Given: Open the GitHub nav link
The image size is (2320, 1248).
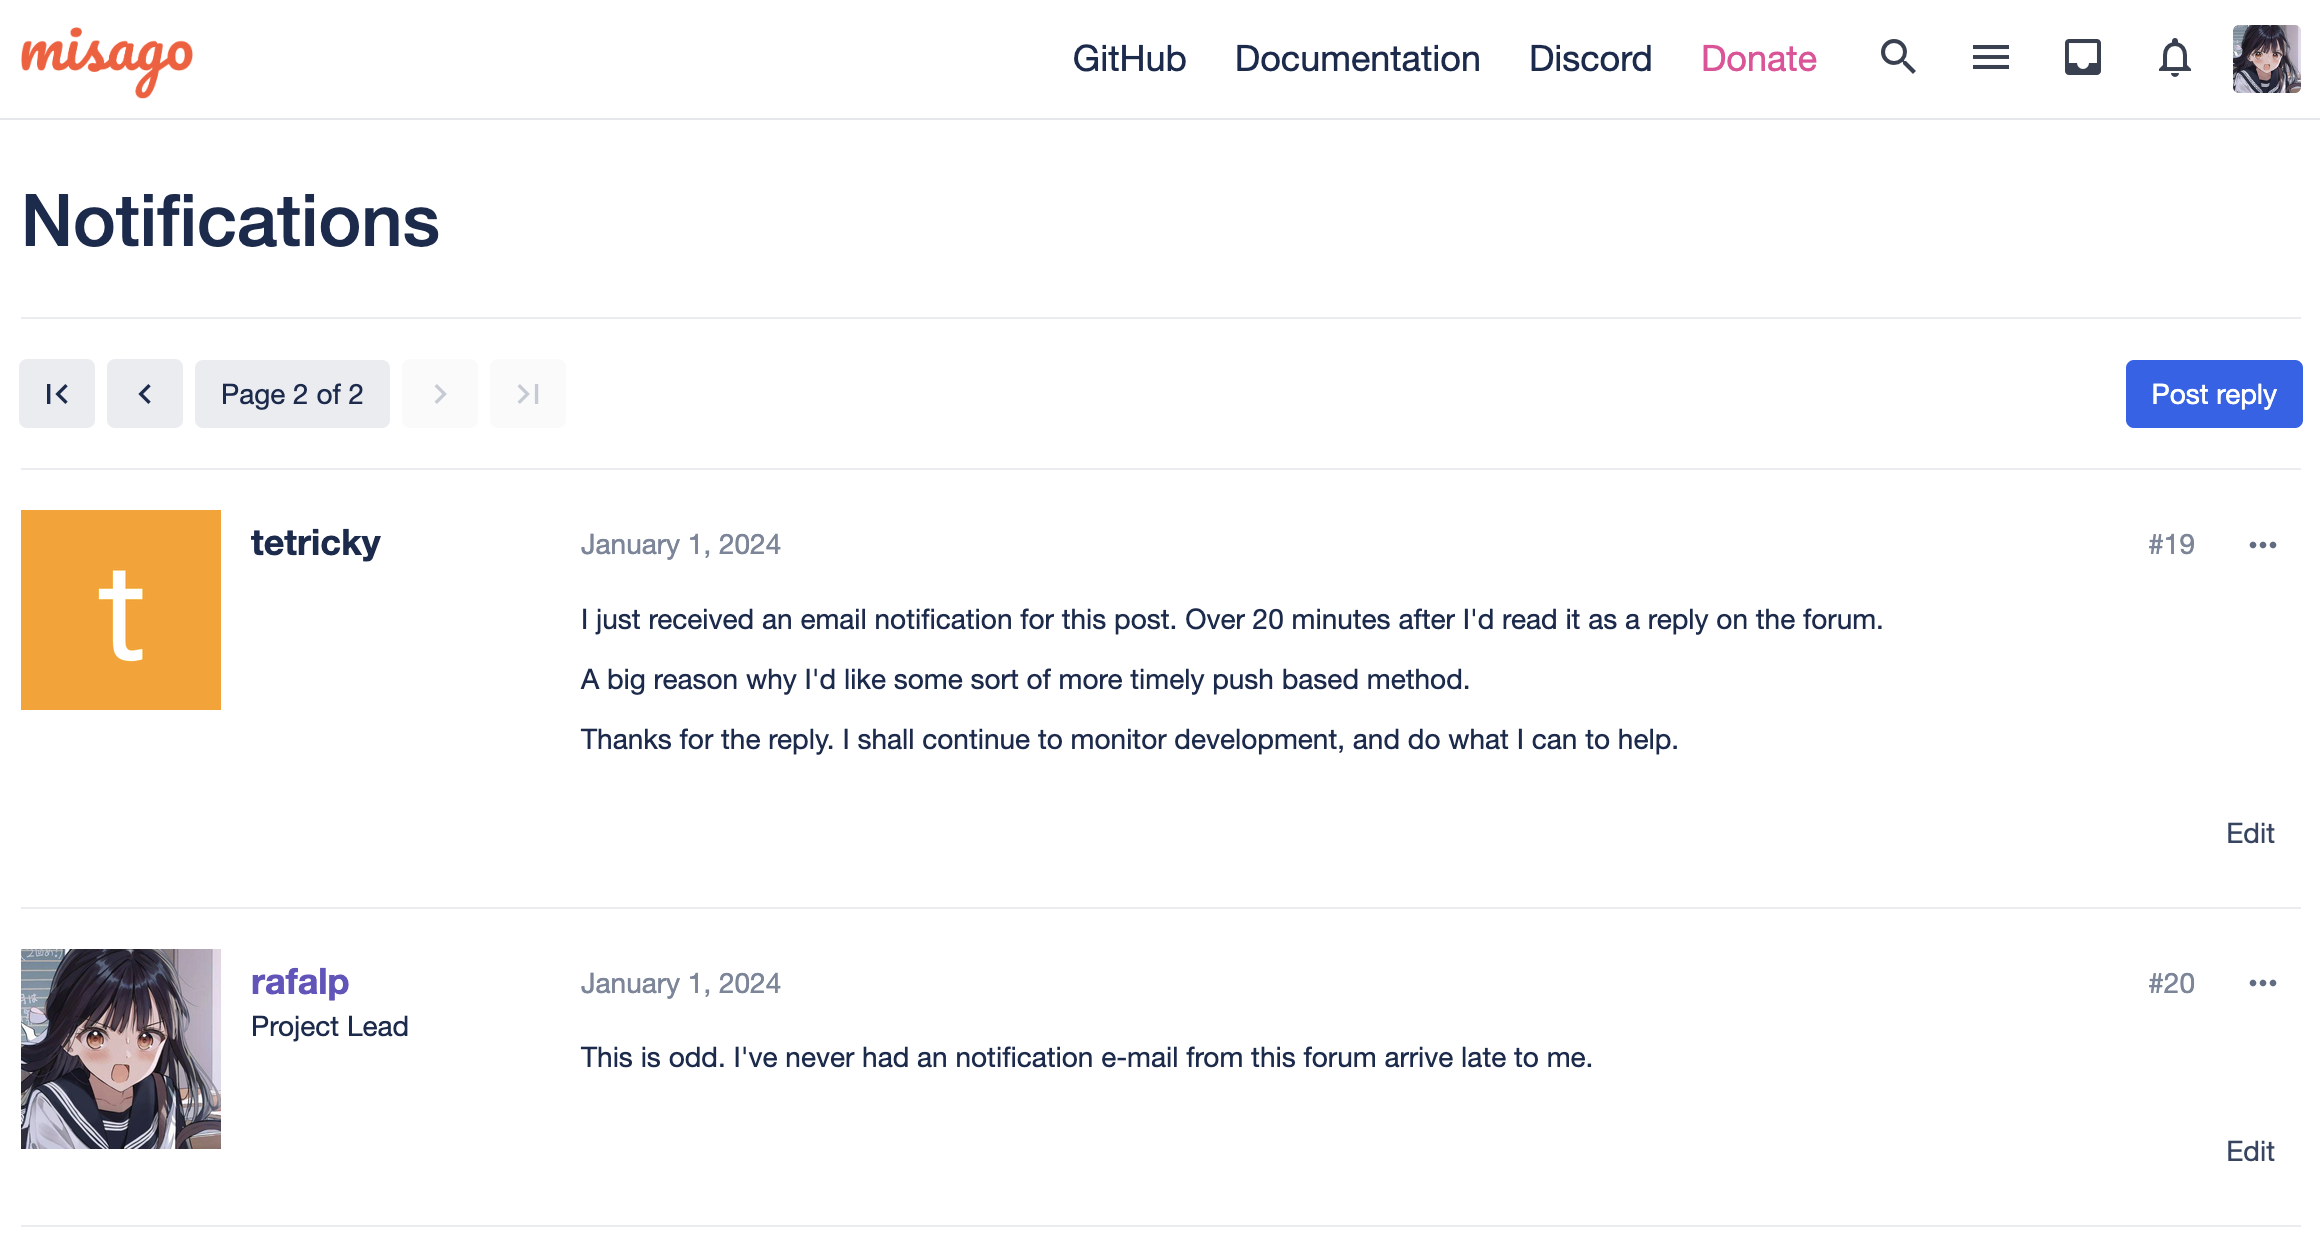Looking at the screenshot, I should point(1129,59).
